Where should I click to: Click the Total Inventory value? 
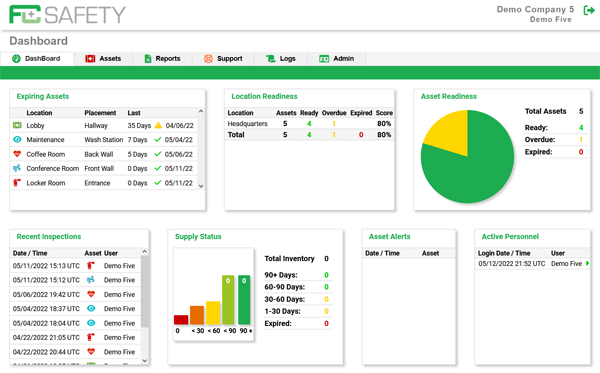[x=326, y=259]
